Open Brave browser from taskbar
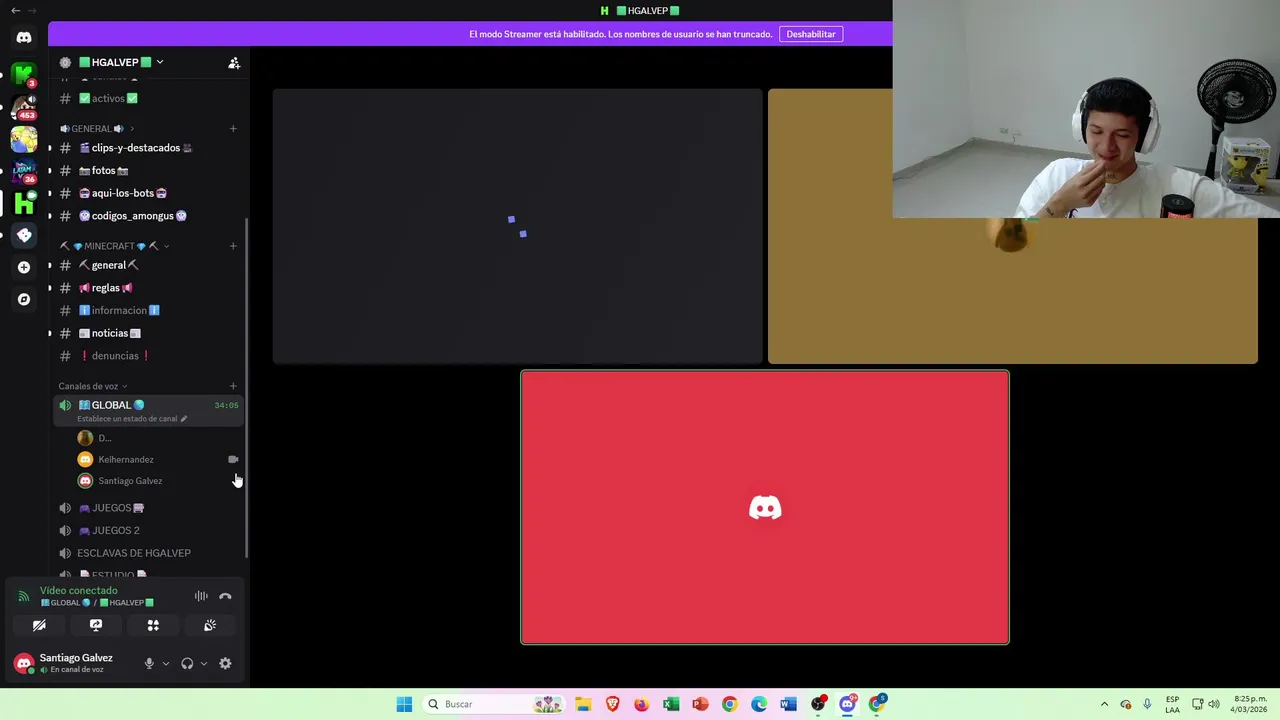 pos(612,704)
